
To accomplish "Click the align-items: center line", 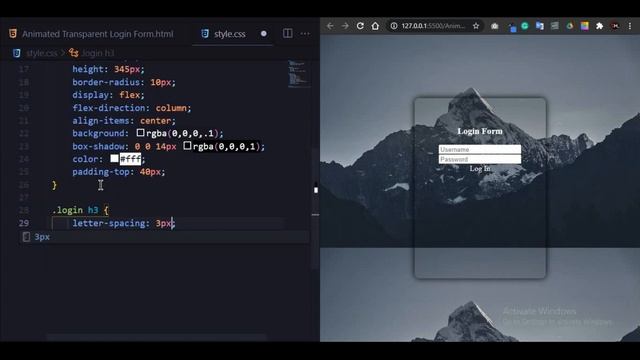I will coord(124,120).
